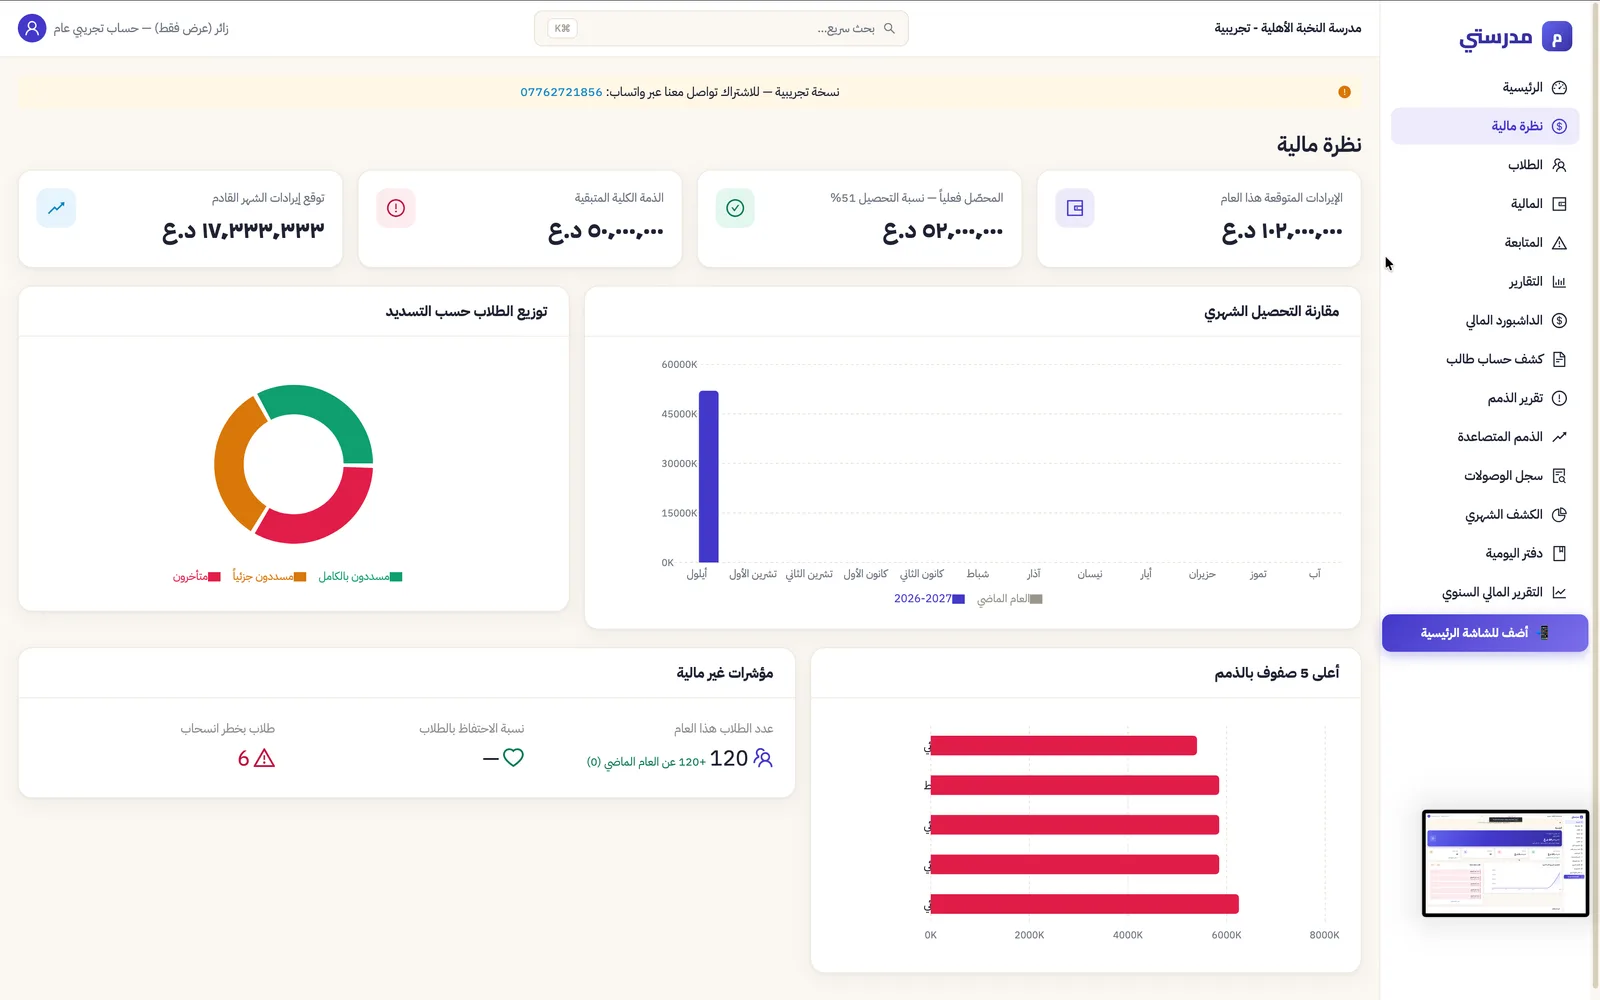Click the orange info icon in trial banner
The height and width of the screenshot is (1000, 1600).
click(x=1344, y=92)
